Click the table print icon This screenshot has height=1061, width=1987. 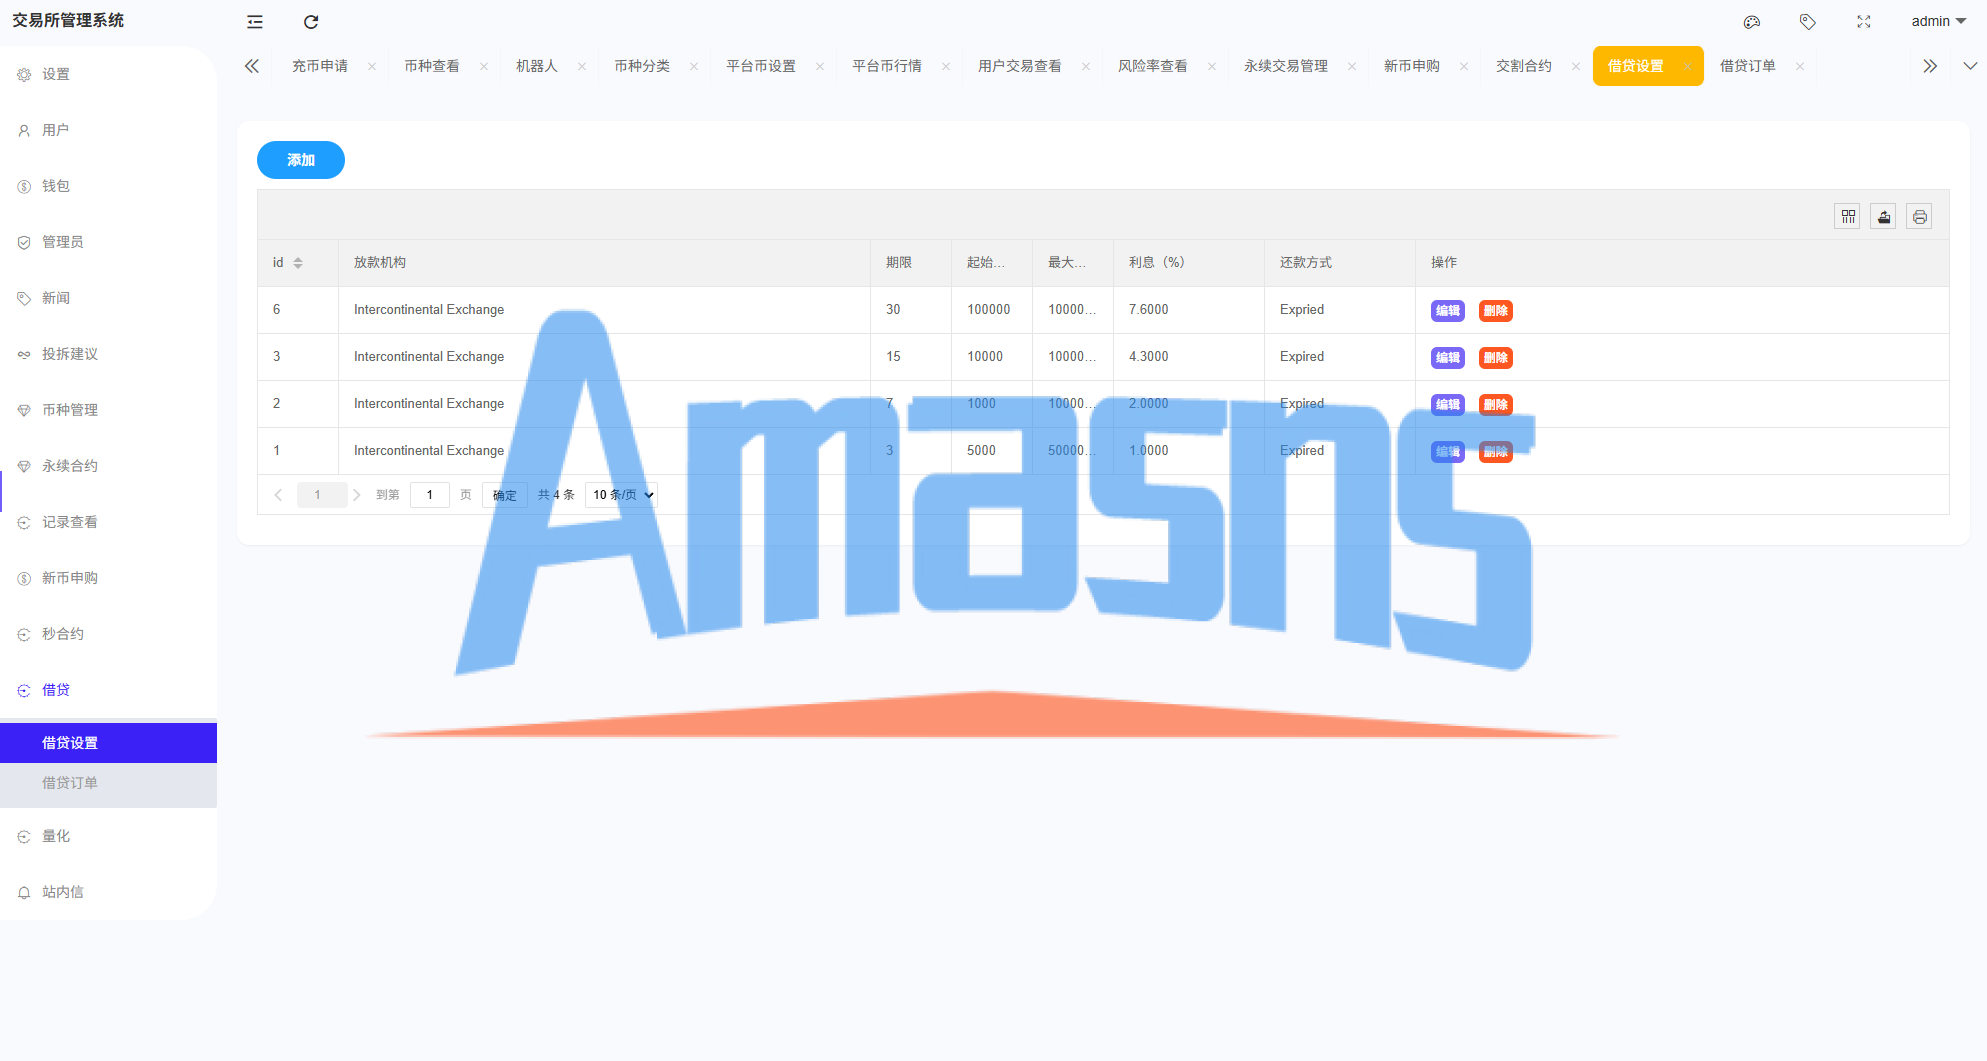(x=1919, y=217)
